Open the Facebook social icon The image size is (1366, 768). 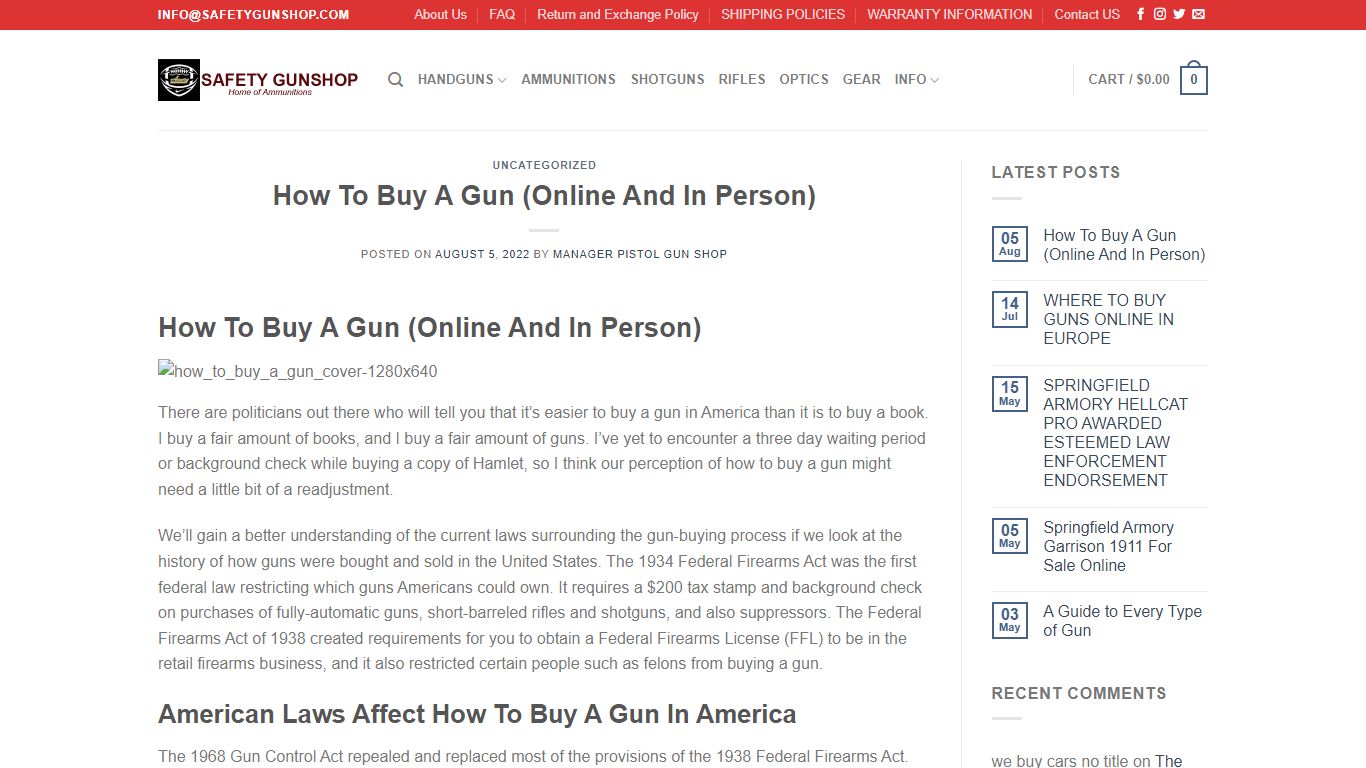coord(1141,14)
